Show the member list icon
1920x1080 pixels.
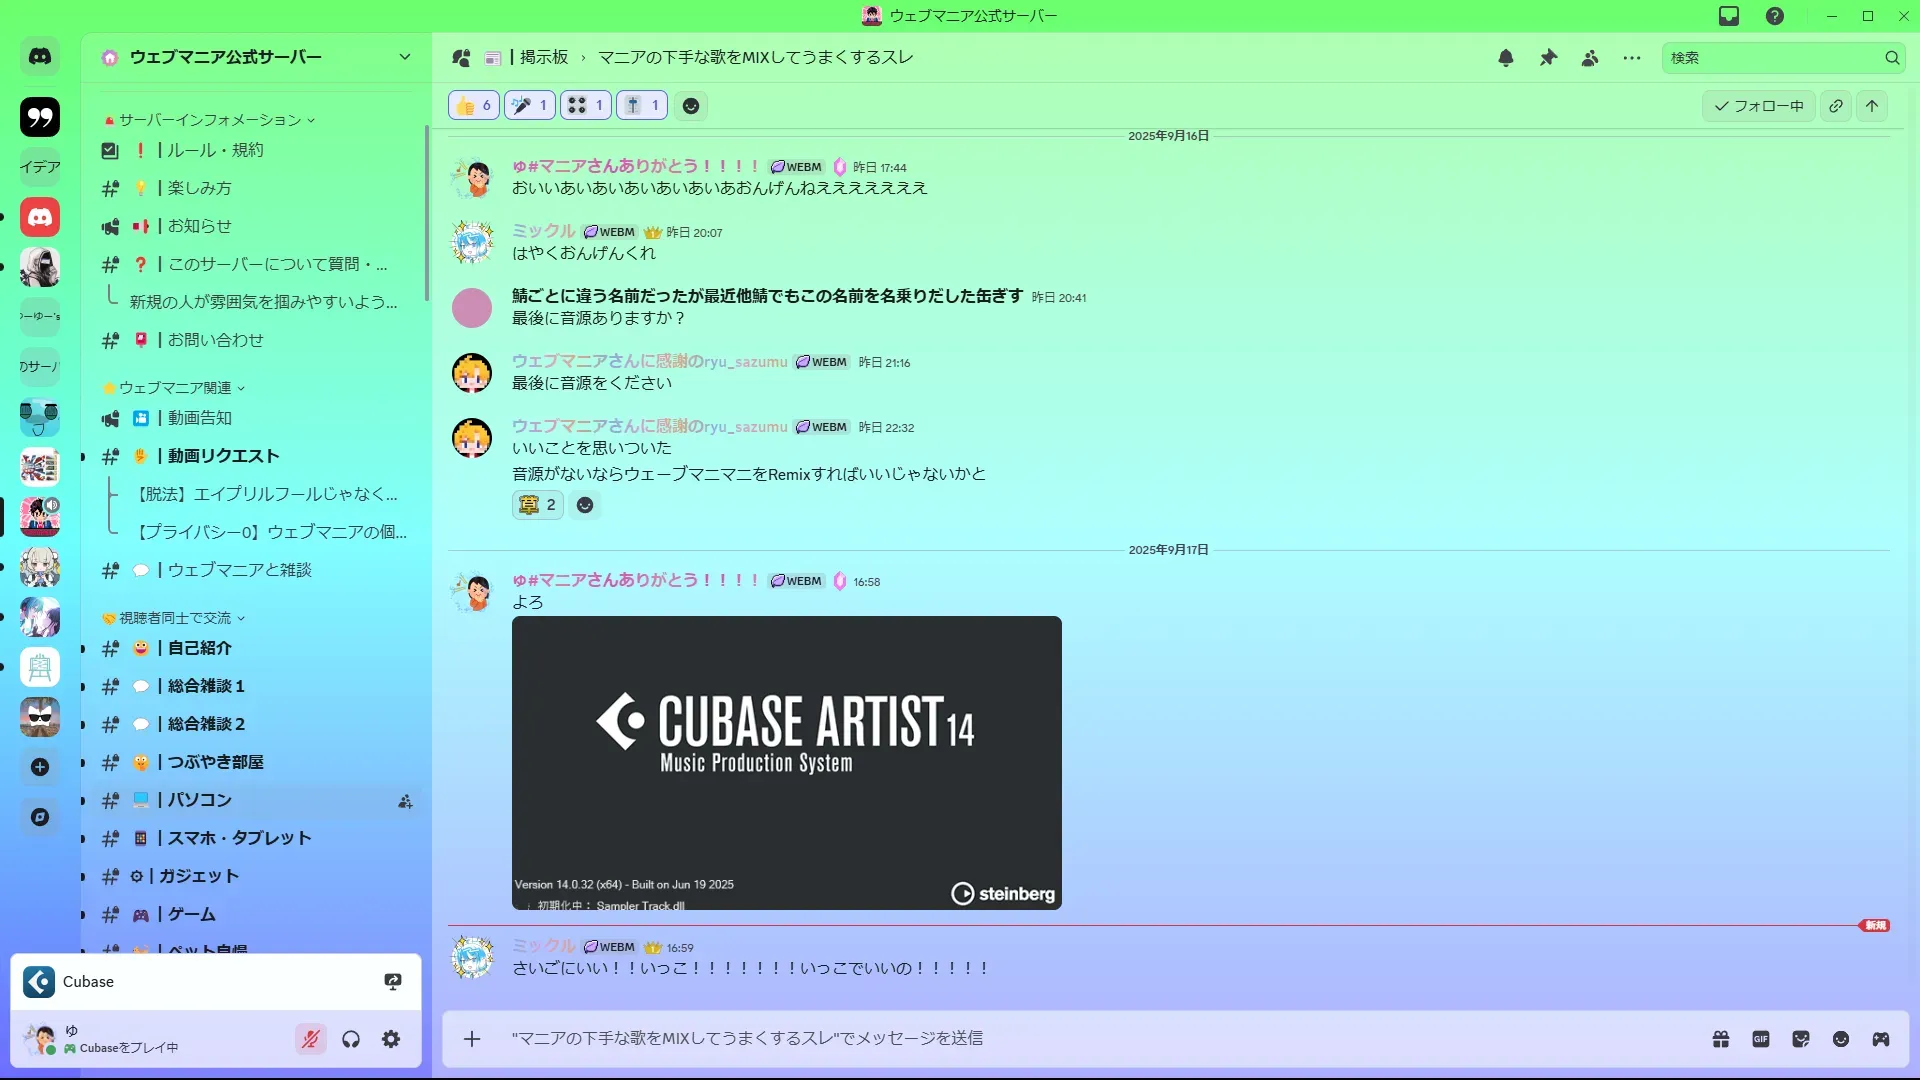(x=1590, y=58)
